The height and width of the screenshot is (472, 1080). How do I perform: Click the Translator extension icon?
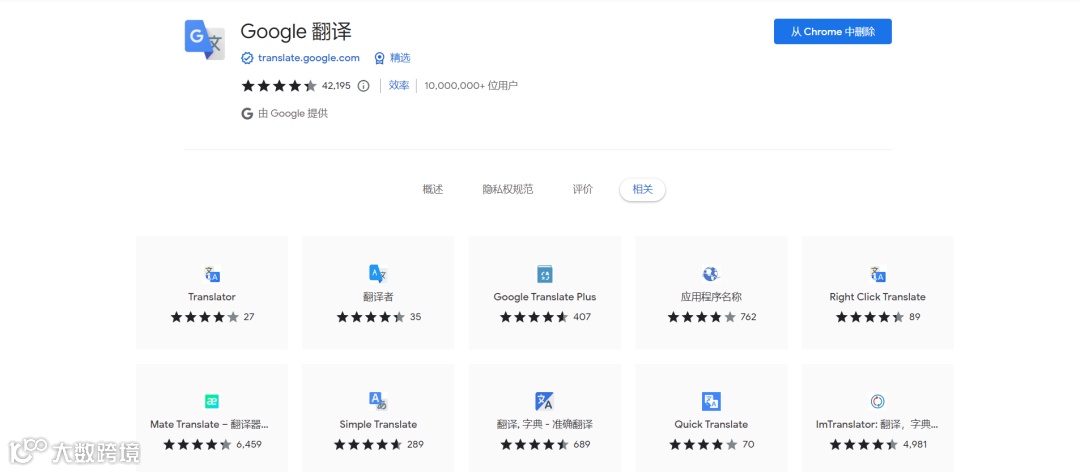point(211,274)
